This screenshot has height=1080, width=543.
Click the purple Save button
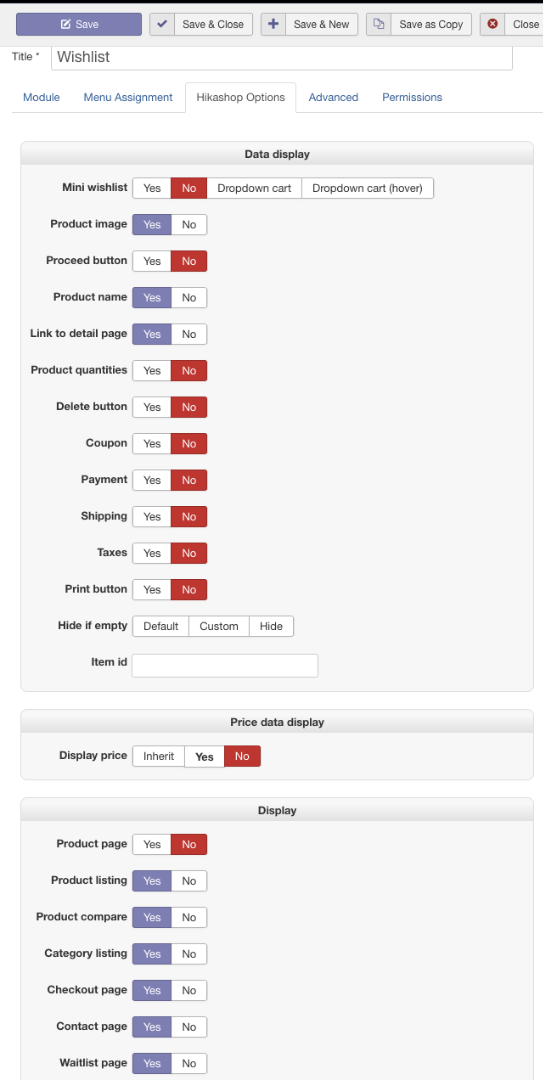(79, 24)
